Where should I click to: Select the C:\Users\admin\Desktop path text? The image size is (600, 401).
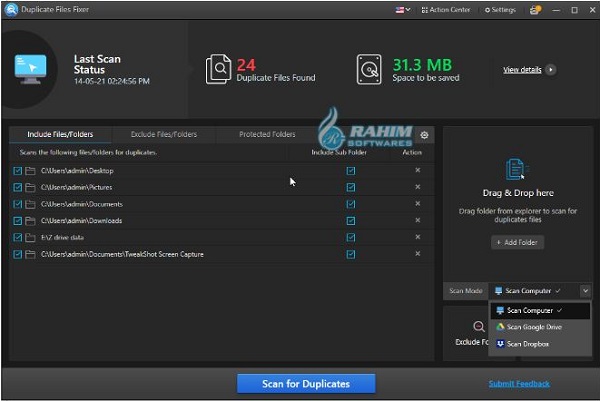click(77, 171)
